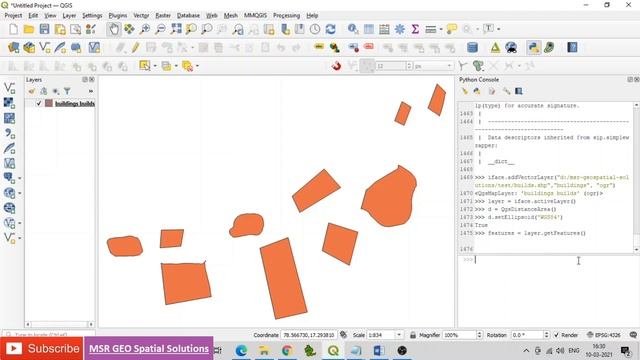
Task: Toggle the lock scale padlock in status bar
Action: coord(413,335)
